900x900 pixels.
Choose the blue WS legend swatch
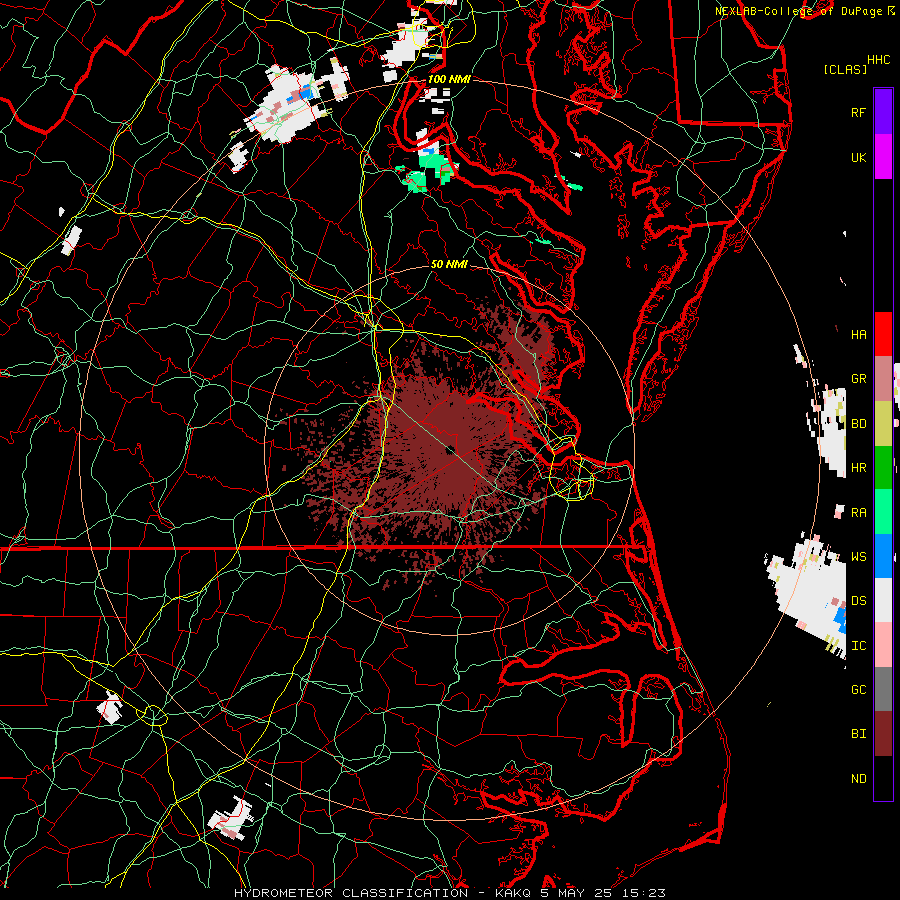pos(883,556)
